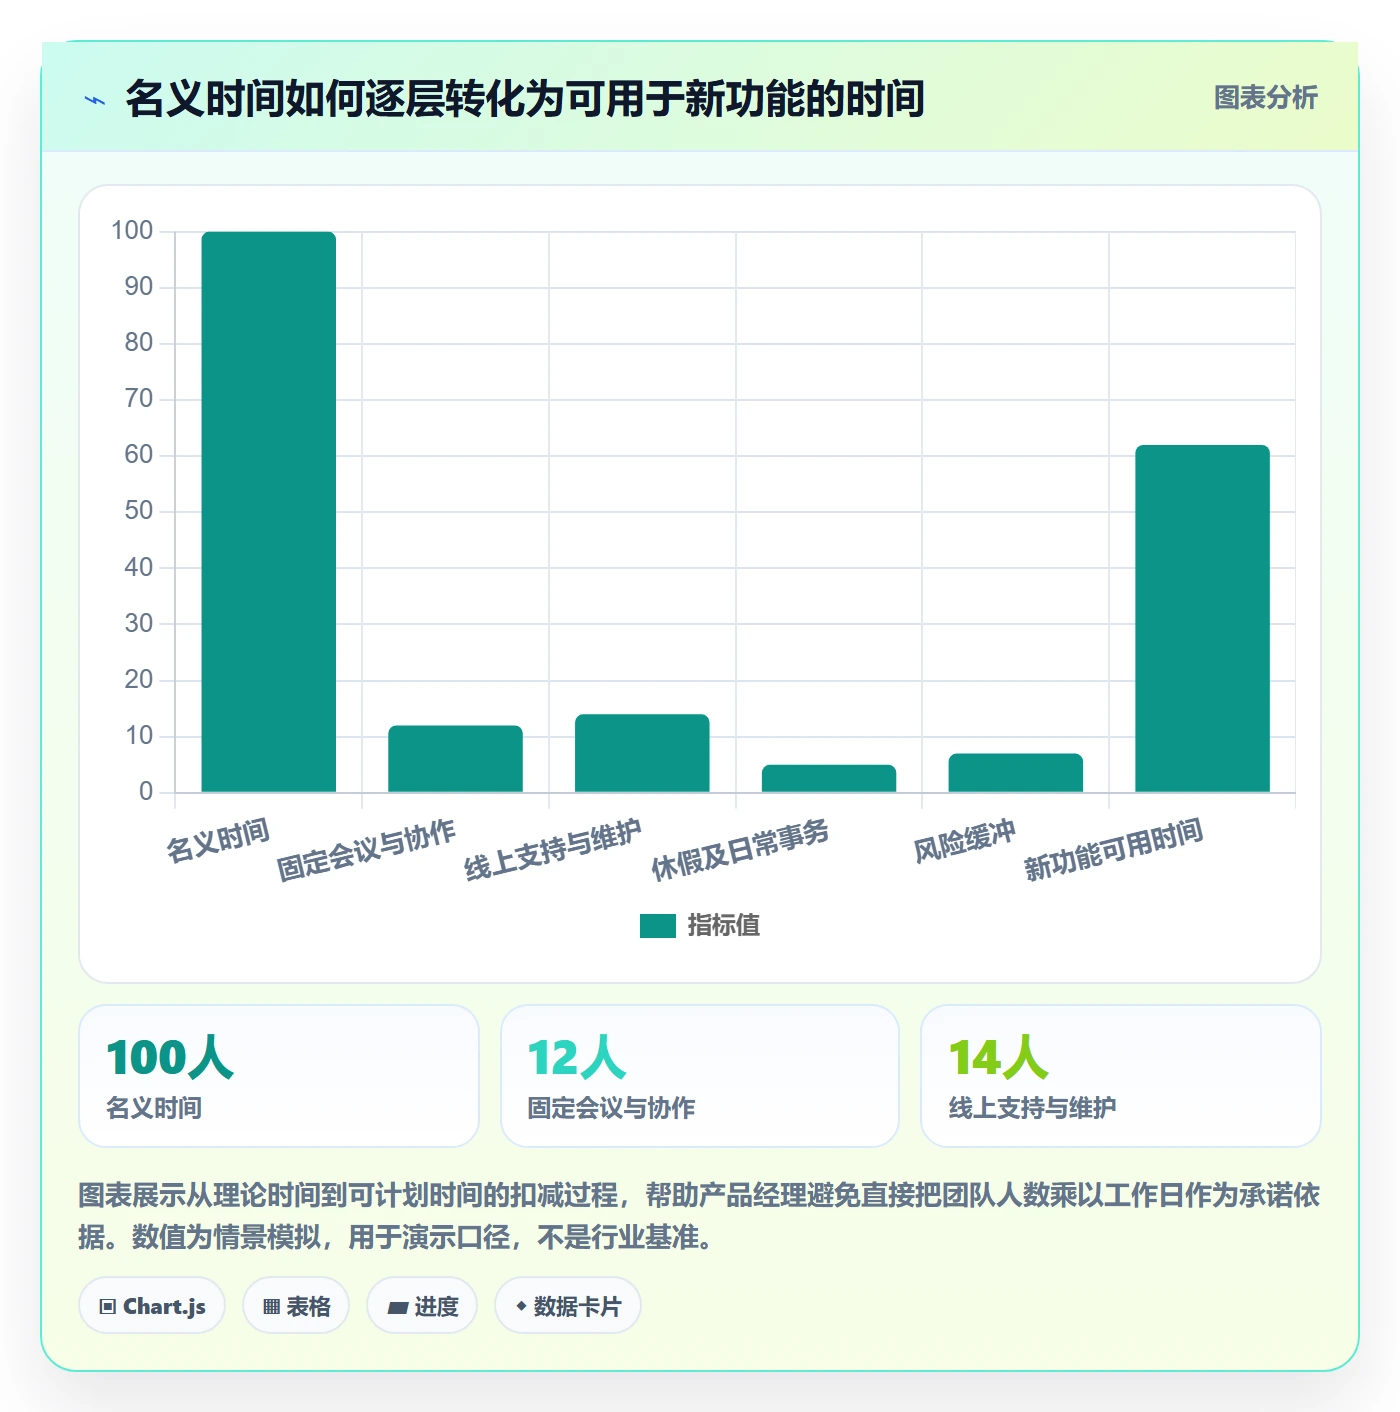Viewport: 1400px width, 1412px height.
Task: Select the 固定会议与协作 bar in the chart
Action: (x=455, y=759)
